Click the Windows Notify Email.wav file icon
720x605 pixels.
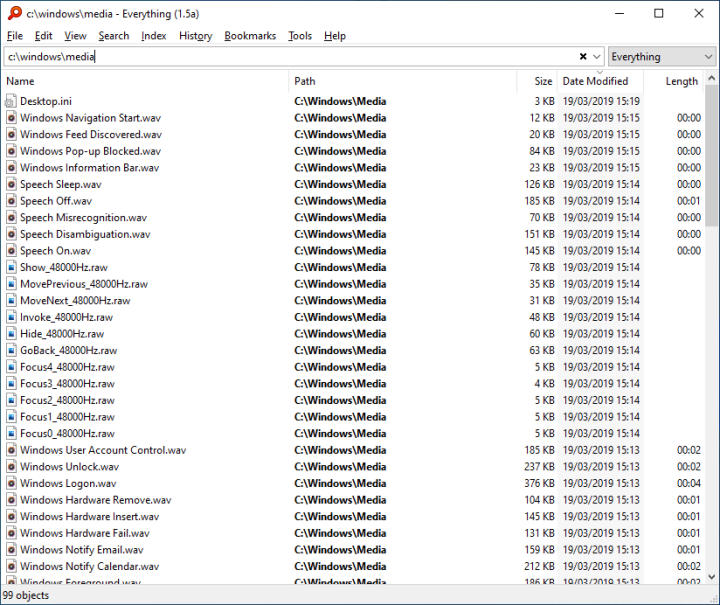(x=11, y=549)
